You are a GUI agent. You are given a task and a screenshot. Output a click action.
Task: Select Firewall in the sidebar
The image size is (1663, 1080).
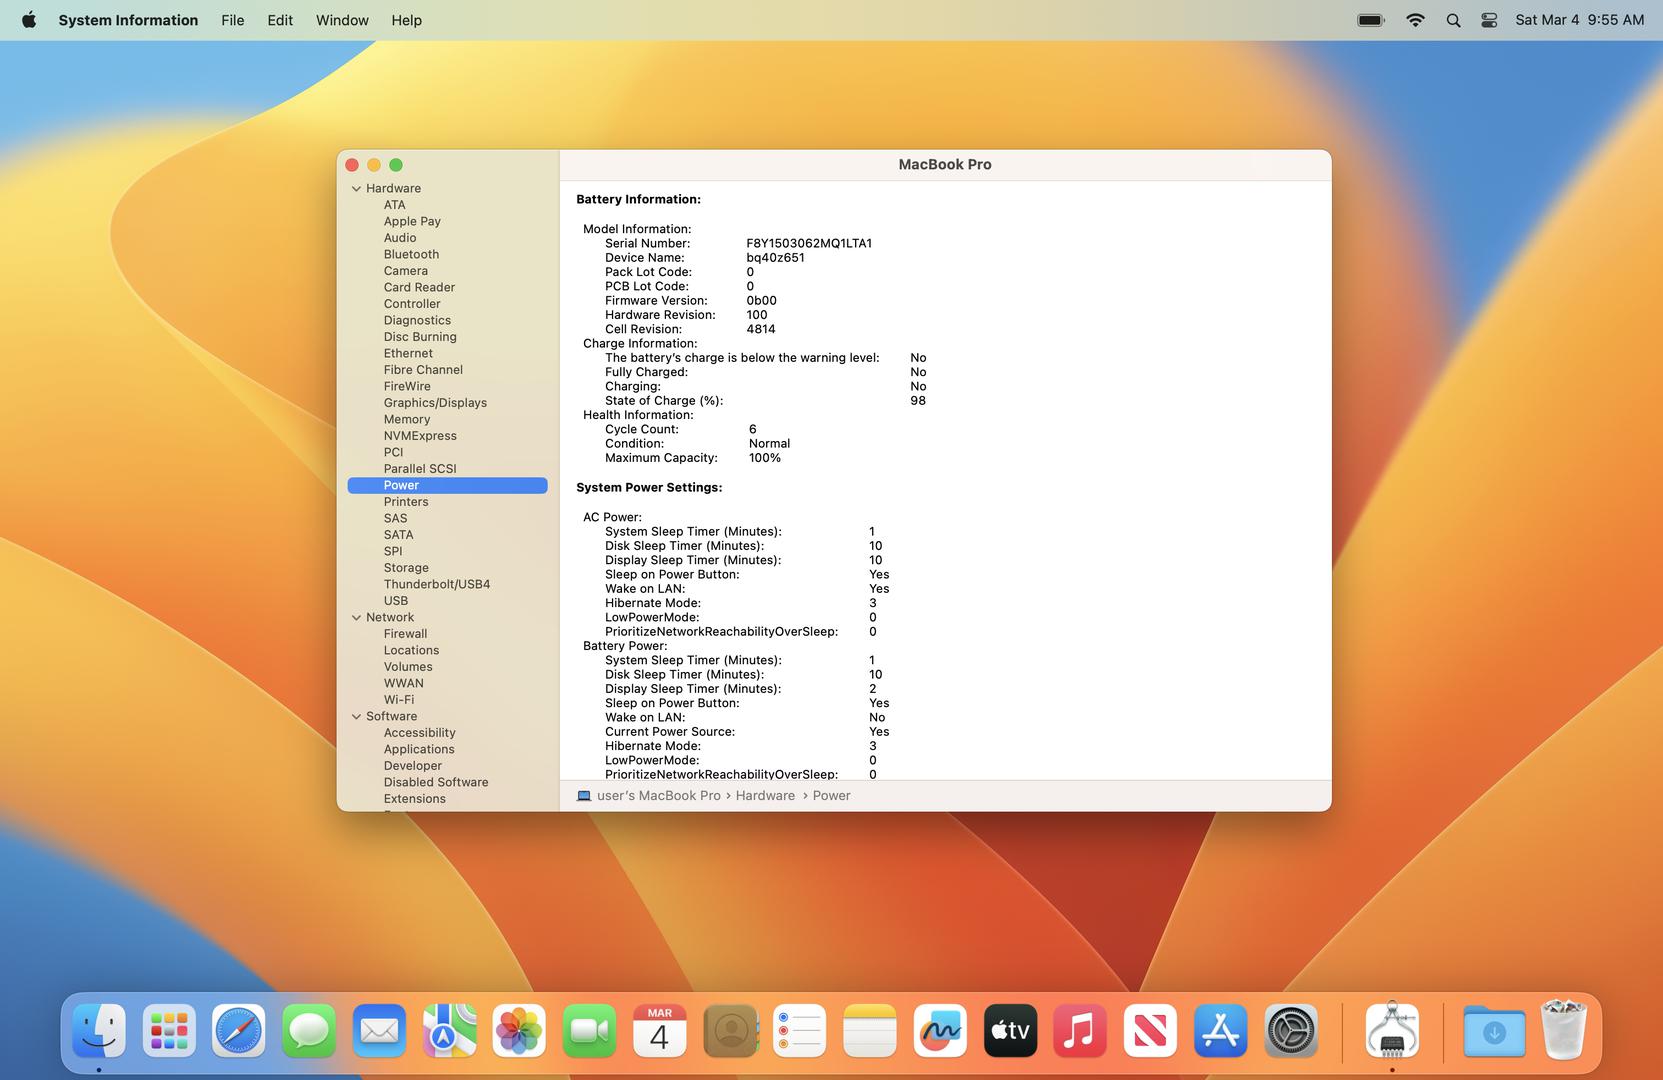pos(405,634)
